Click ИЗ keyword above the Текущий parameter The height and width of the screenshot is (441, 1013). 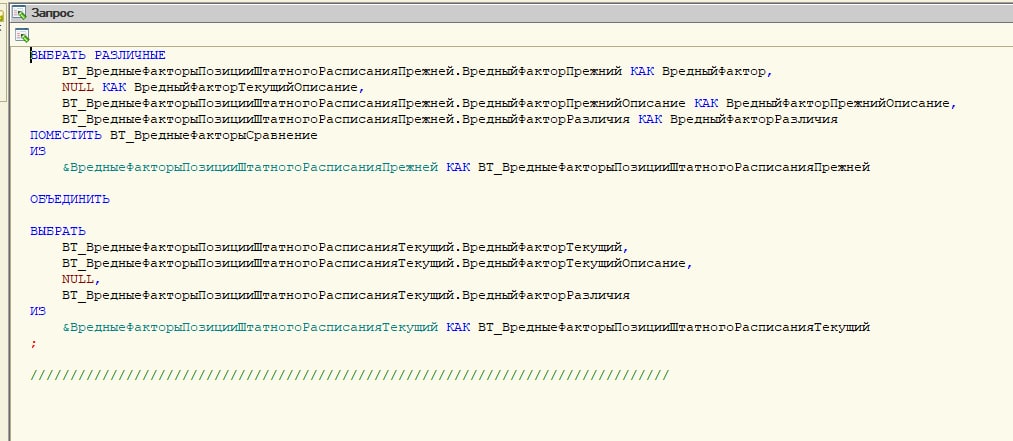[38, 312]
